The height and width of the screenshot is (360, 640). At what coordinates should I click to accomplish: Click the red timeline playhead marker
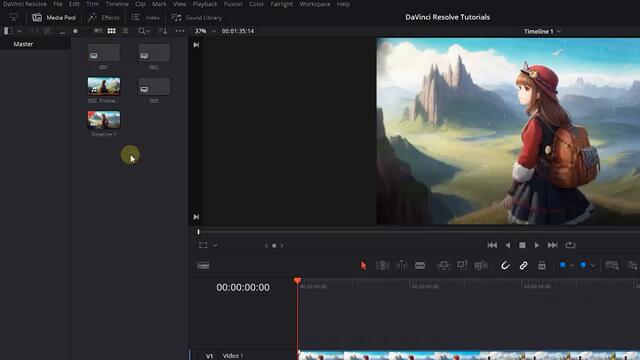[298, 280]
